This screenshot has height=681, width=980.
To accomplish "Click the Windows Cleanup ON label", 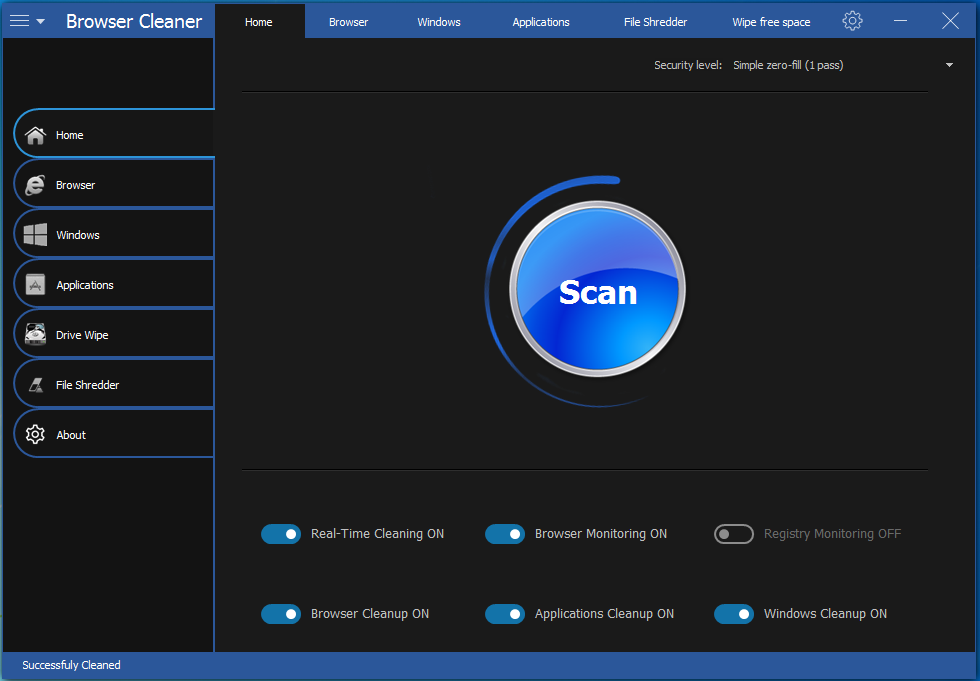I will pyautogui.click(x=825, y=614).
